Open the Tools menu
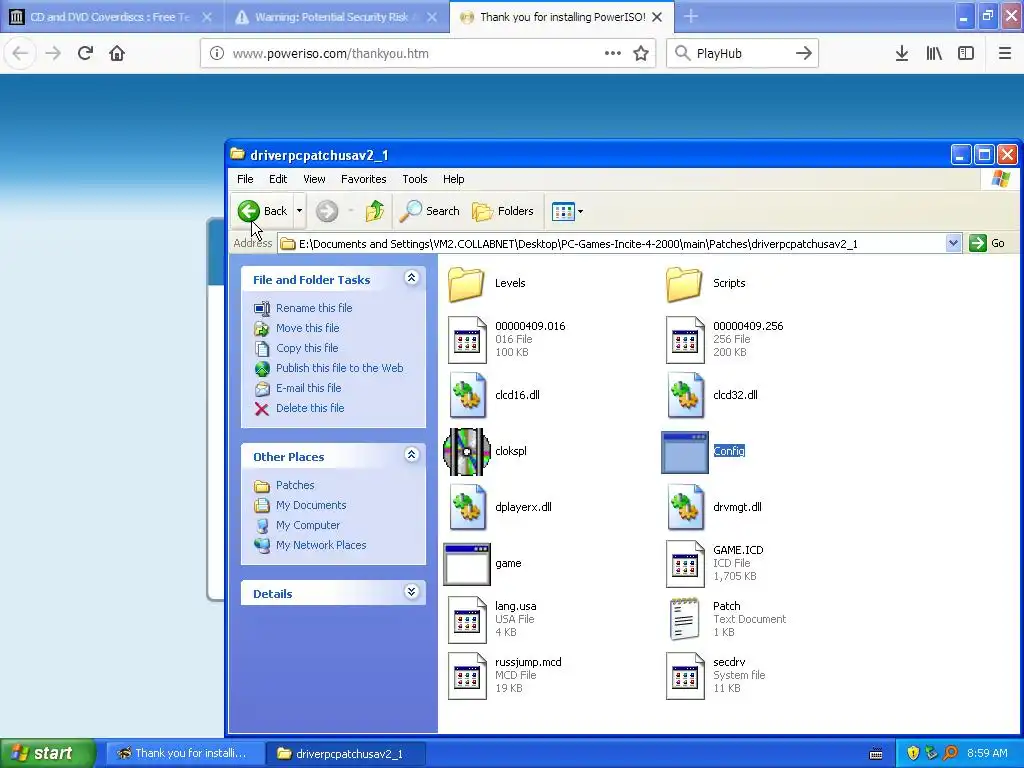The width and height of the screenshot is (1024, 768). [415, 179]
